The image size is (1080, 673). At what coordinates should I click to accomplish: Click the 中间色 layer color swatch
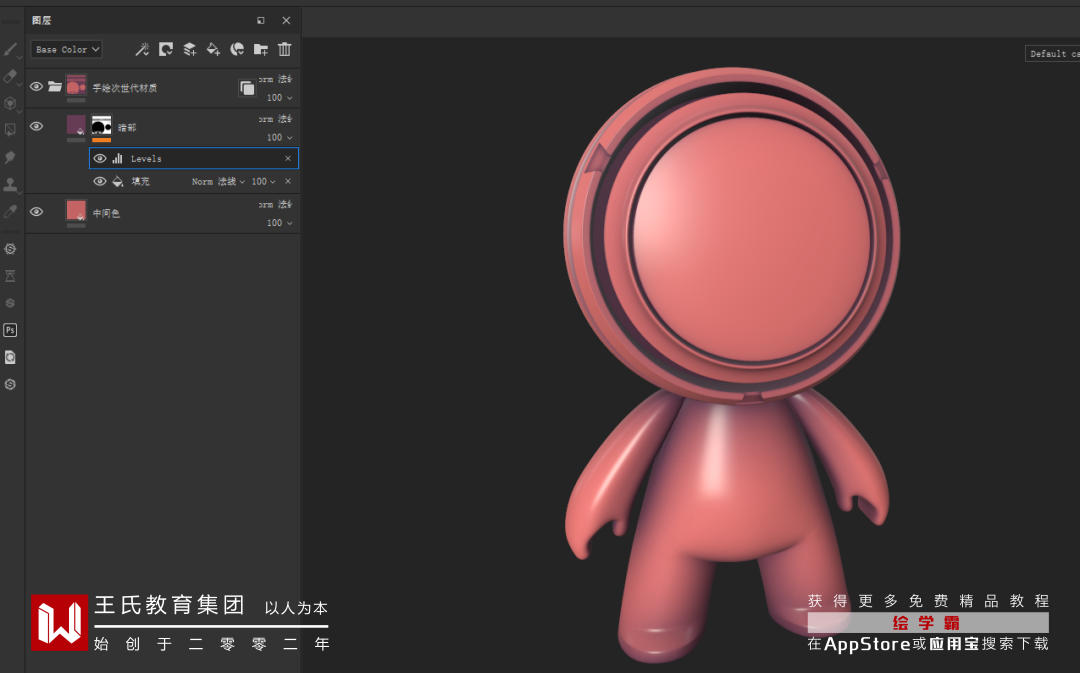(x=76, y=210)
